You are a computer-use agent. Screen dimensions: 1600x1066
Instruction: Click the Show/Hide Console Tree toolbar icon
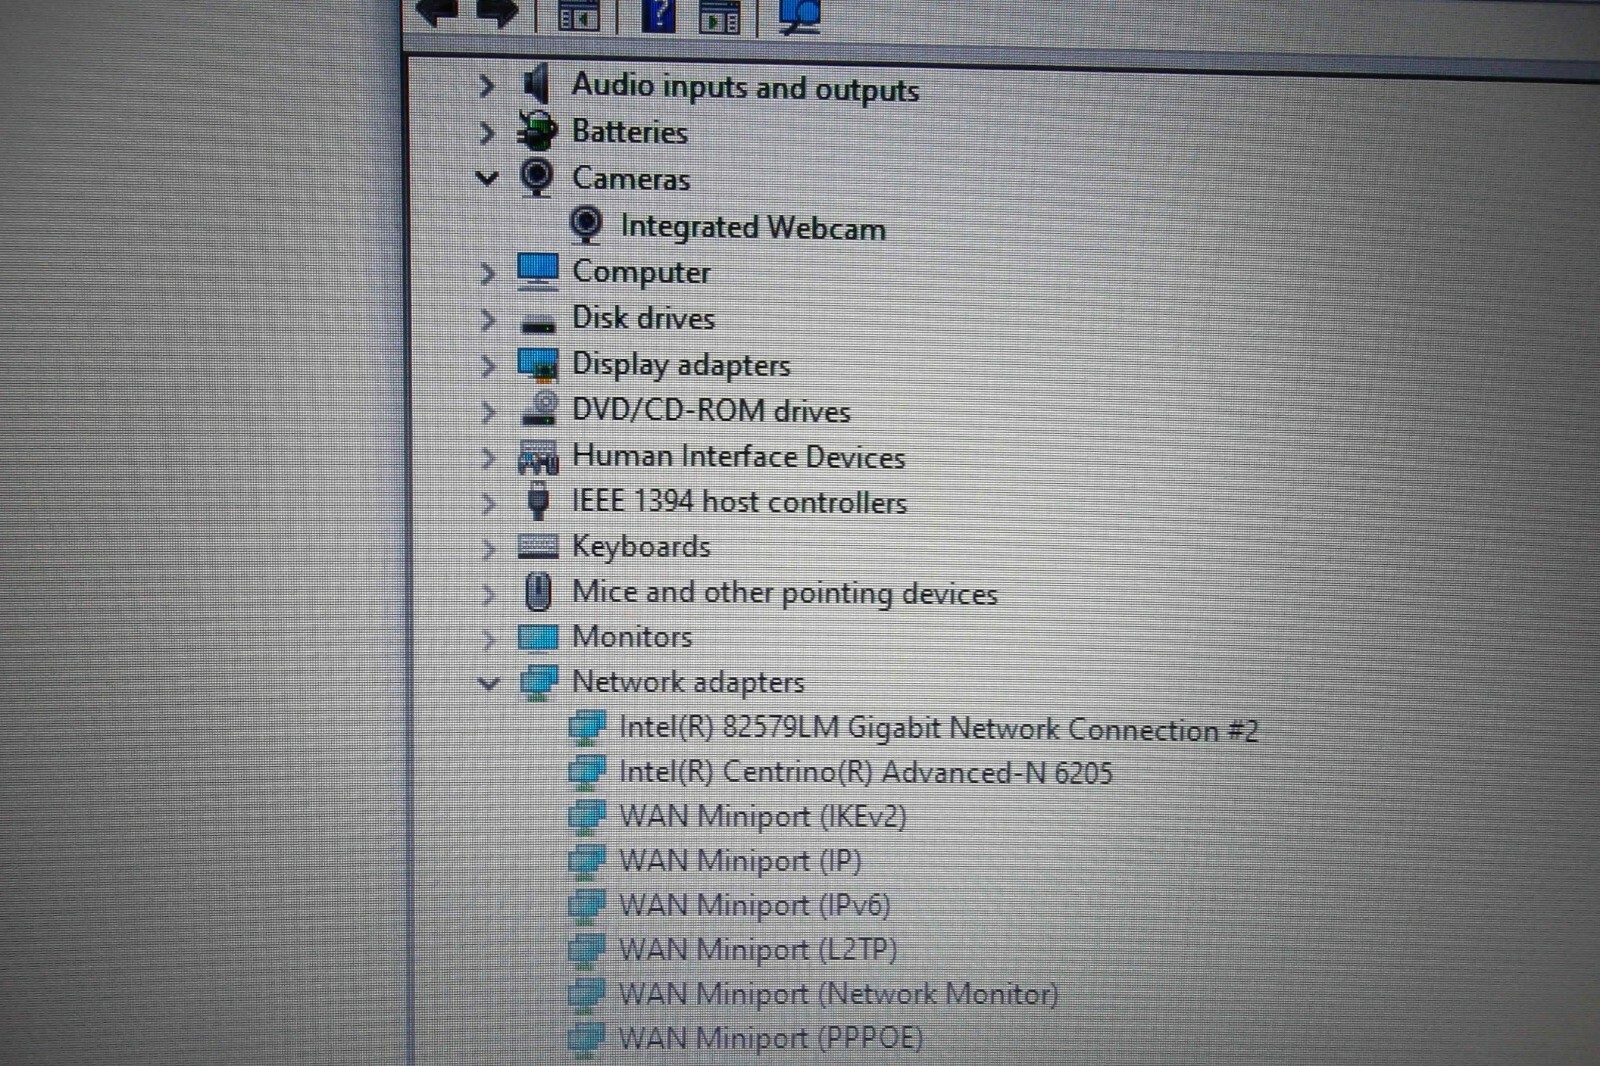578,15
